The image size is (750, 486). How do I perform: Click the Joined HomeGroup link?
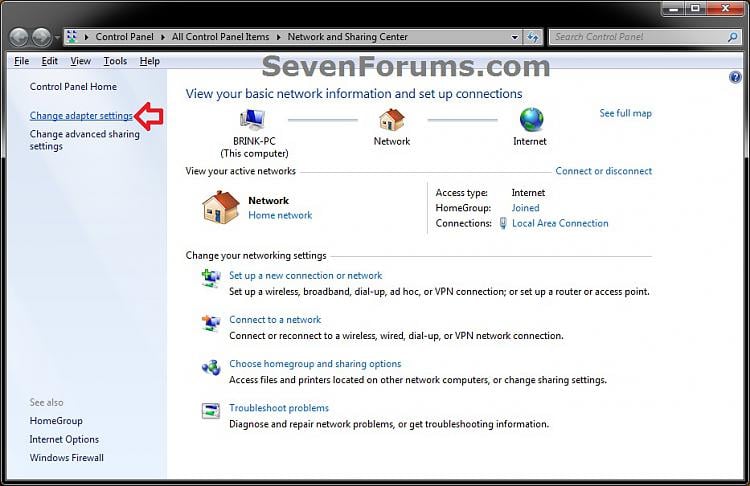point(525,208)
